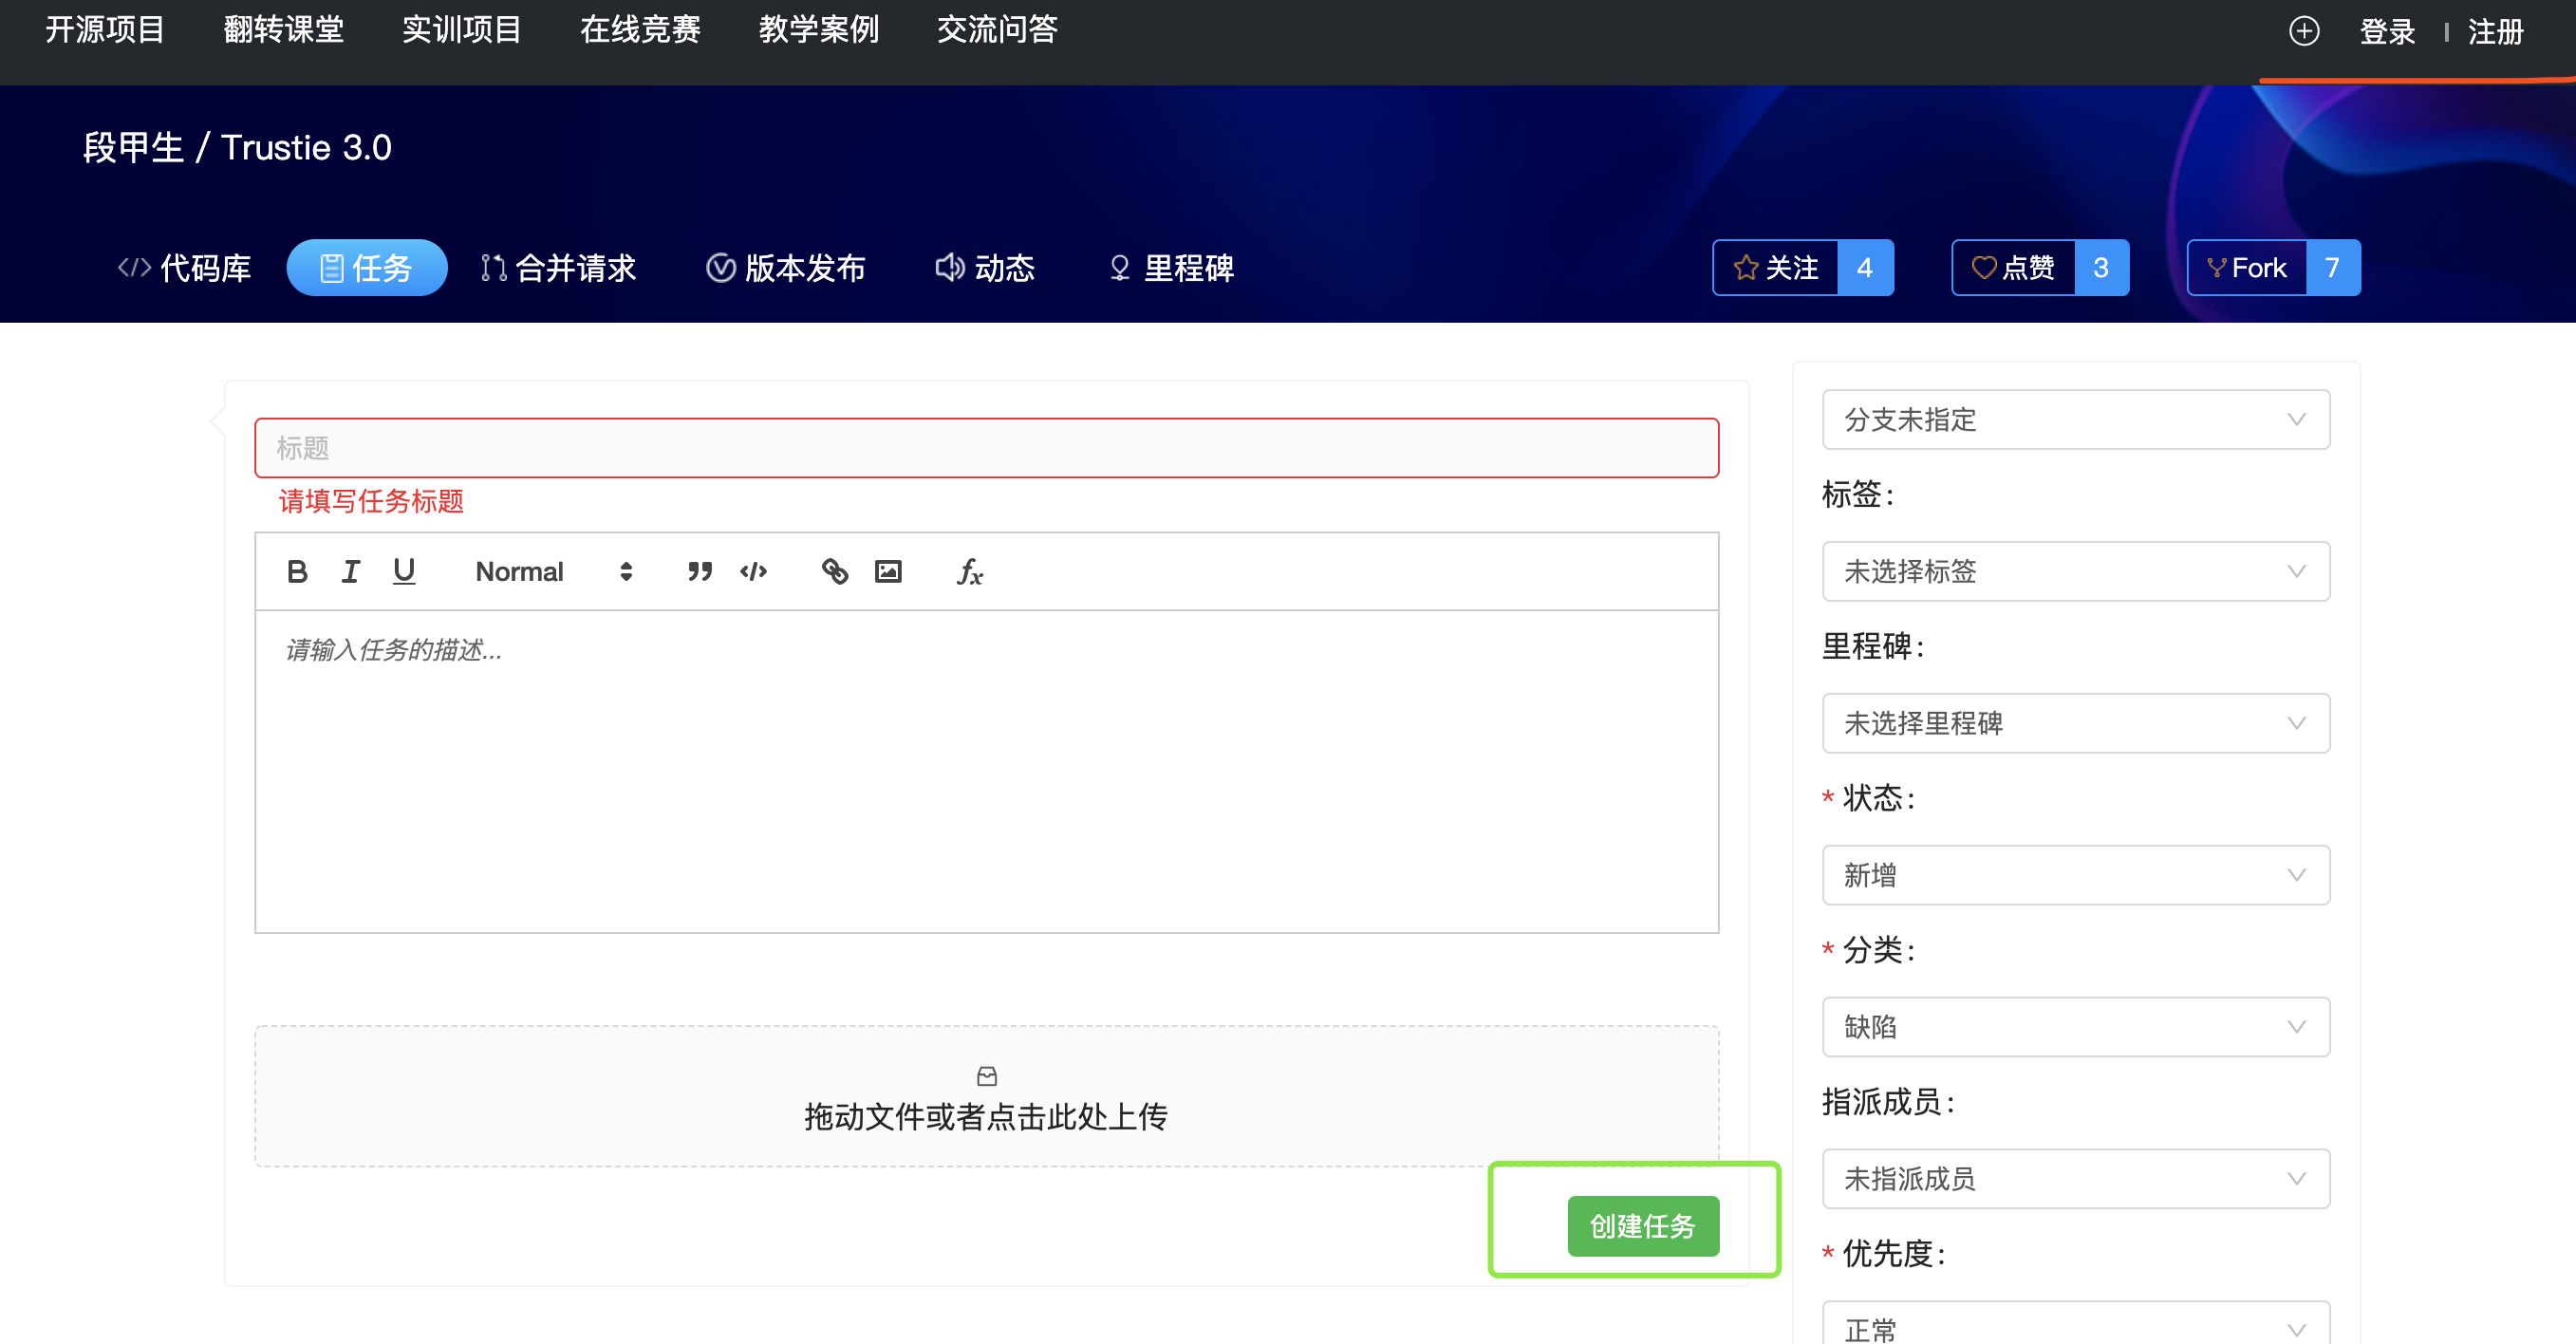Screen dimensions: 2576x1344
Task: Click the file upload drop area
Action: click(986, 1096)
